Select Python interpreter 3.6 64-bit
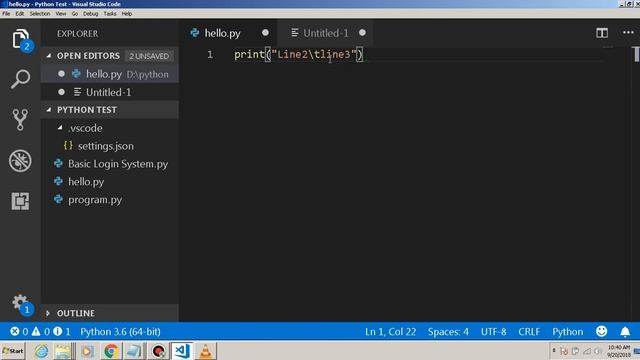This screenshot has width=640, height=360. point(120,331)
